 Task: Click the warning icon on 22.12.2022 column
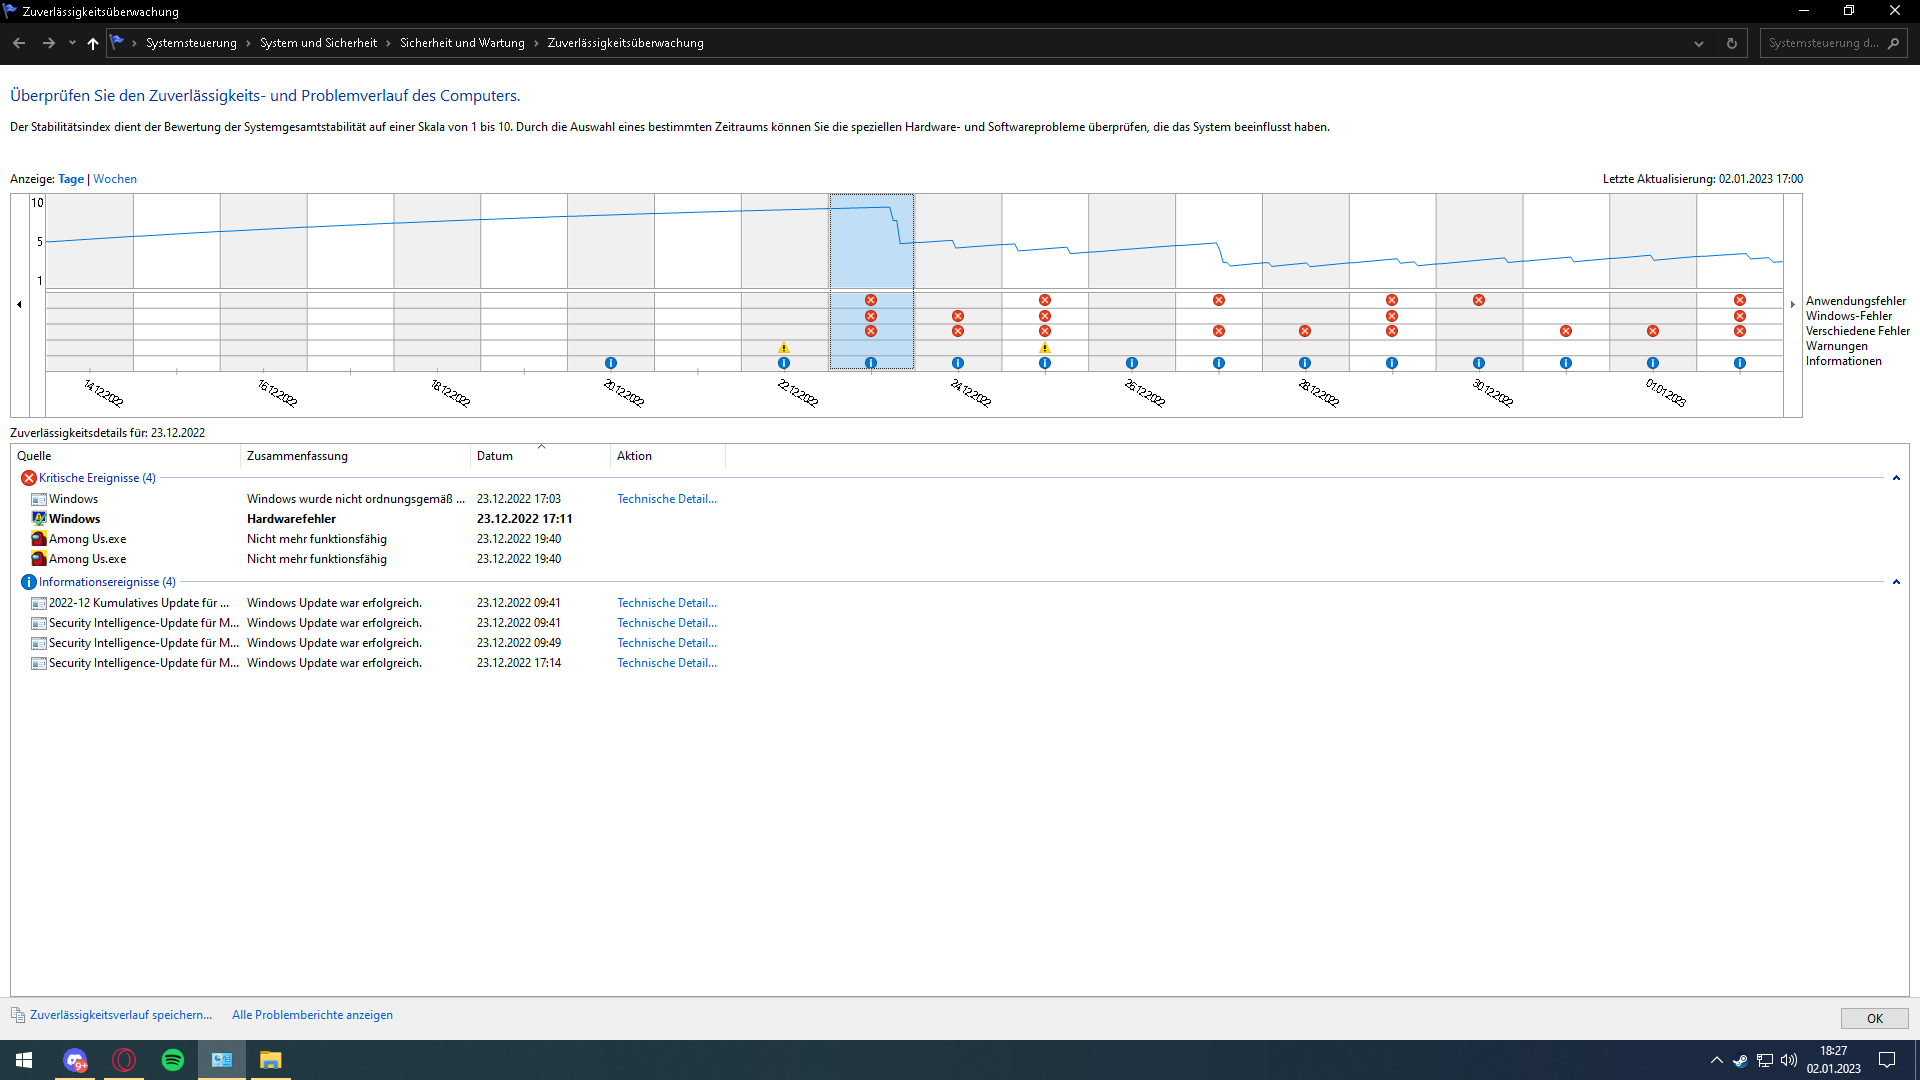pyautogui.click(x=784, y=348)
